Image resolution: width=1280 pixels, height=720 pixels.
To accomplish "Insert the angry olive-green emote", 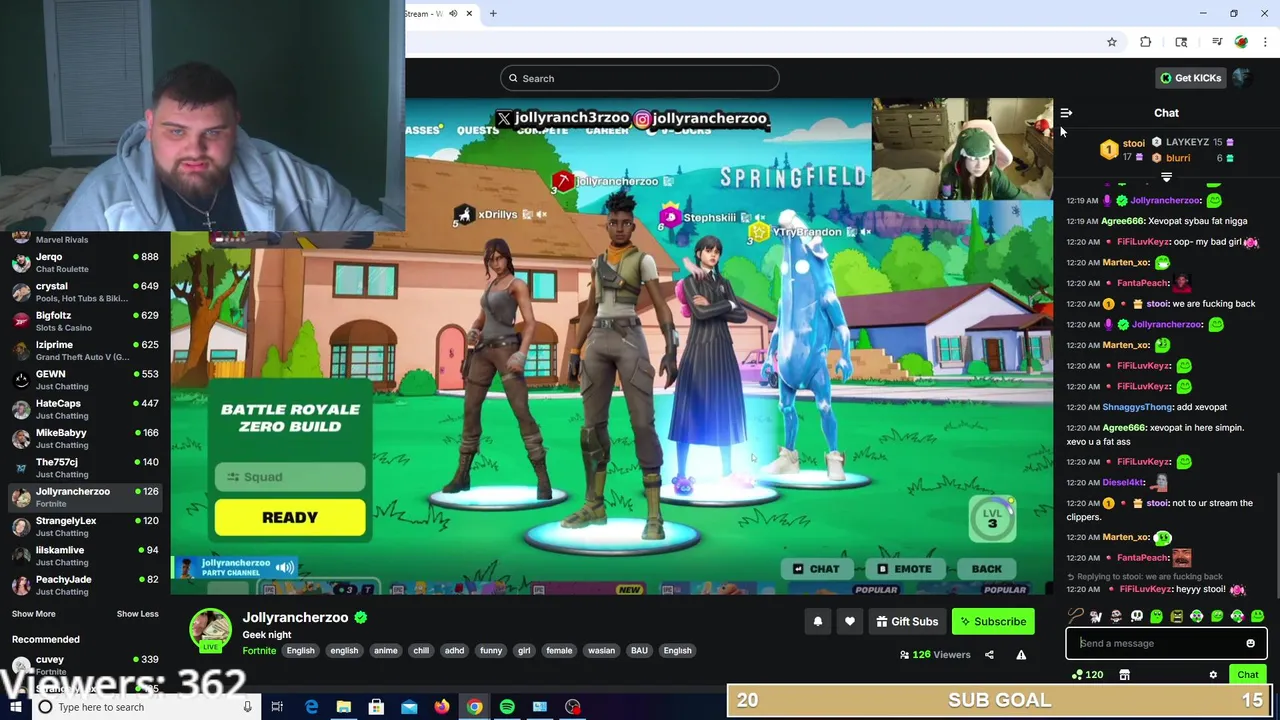I will pyautogui.click(x=1177, y=616).
